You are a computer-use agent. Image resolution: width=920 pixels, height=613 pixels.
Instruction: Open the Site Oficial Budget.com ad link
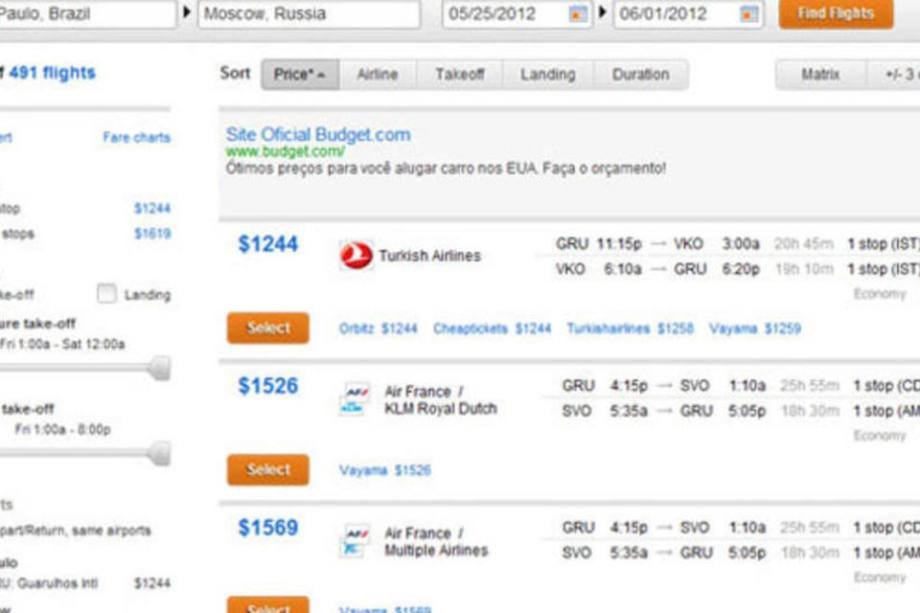click(x=318, y=134)
